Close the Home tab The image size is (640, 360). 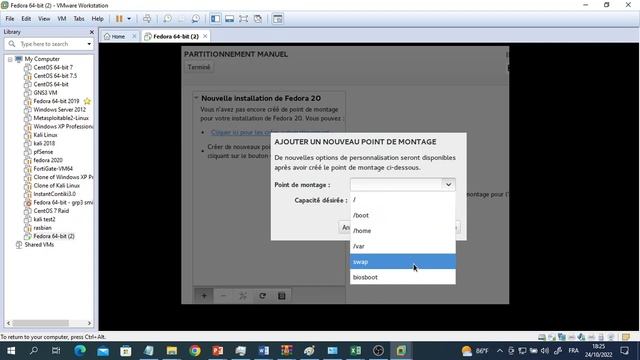(134, 36)
